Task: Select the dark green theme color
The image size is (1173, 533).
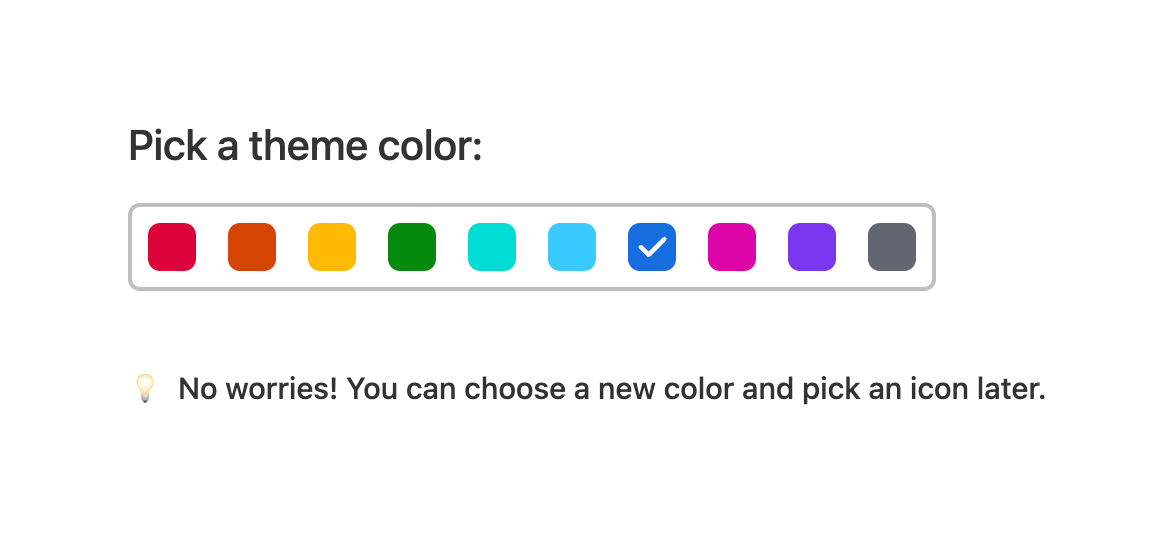Action: tap(412, 247)
